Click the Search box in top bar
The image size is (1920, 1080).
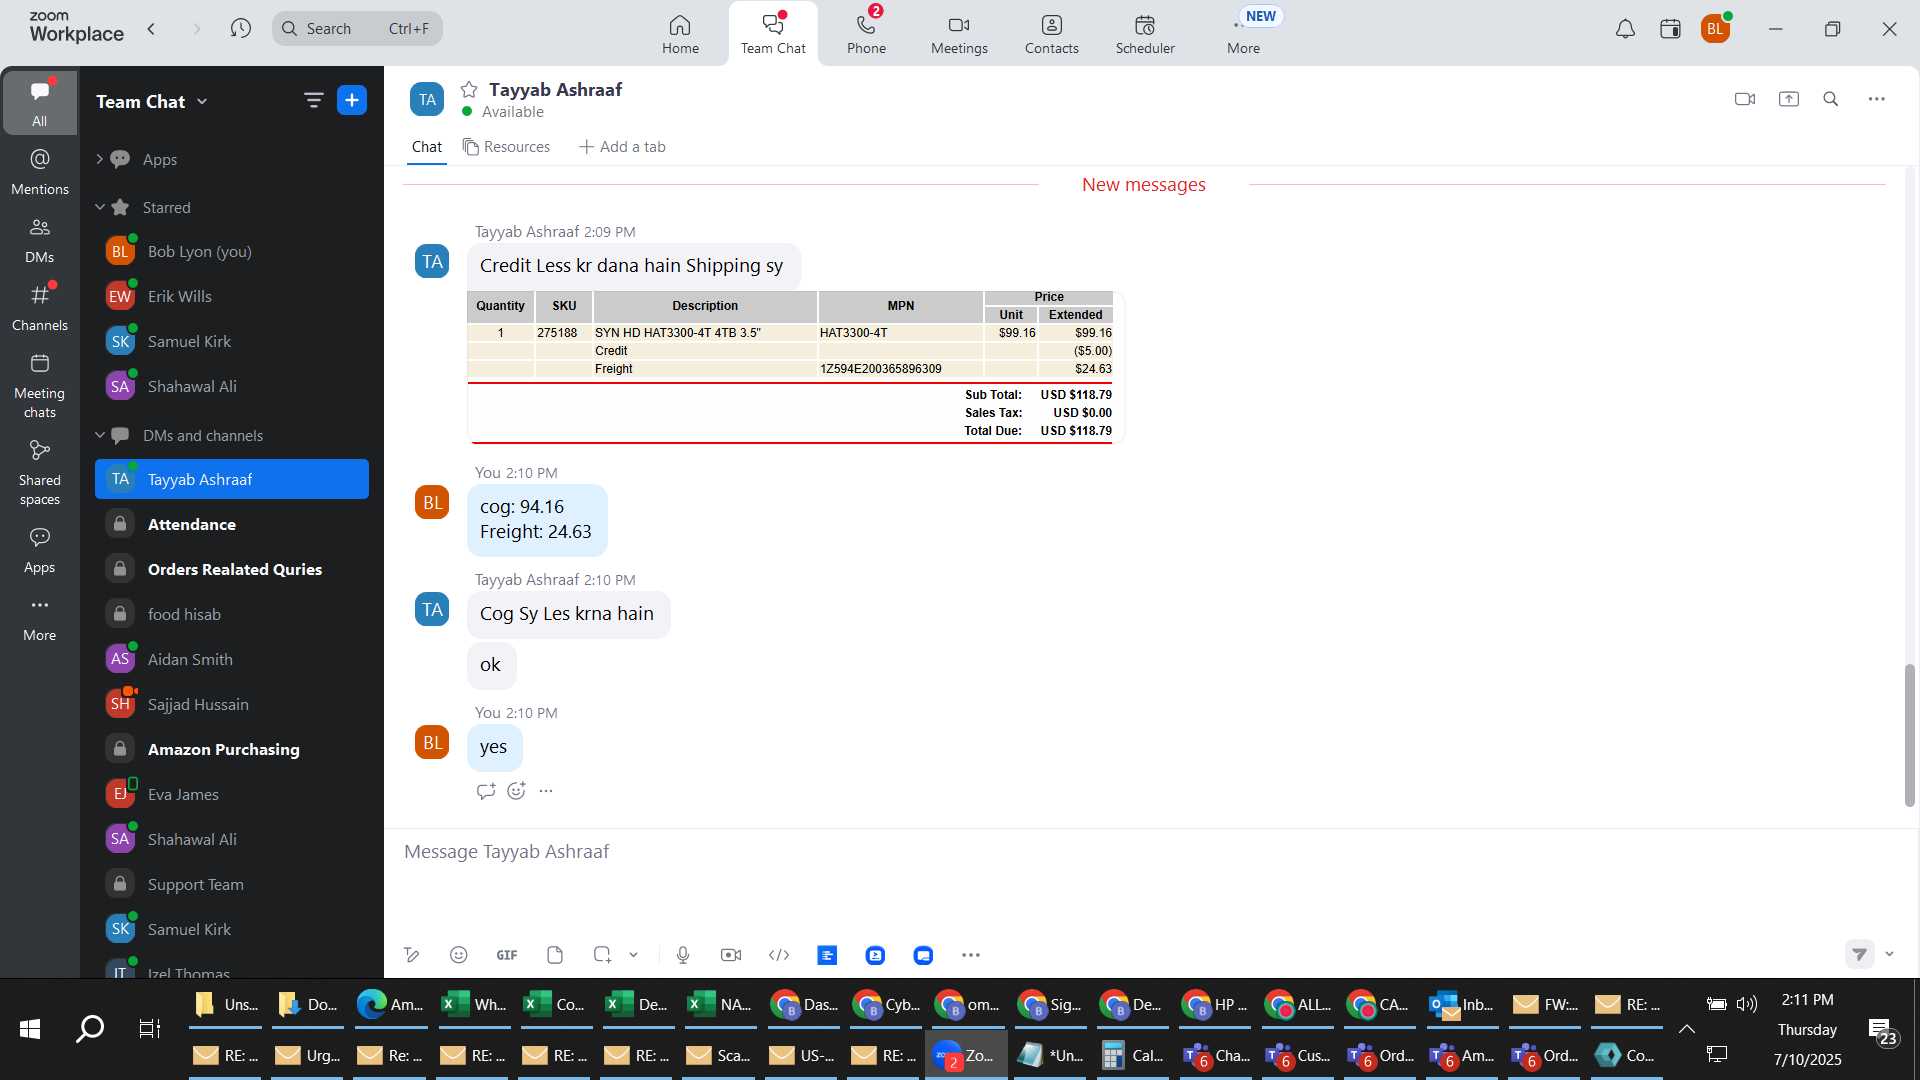click(x=357, y=28)
